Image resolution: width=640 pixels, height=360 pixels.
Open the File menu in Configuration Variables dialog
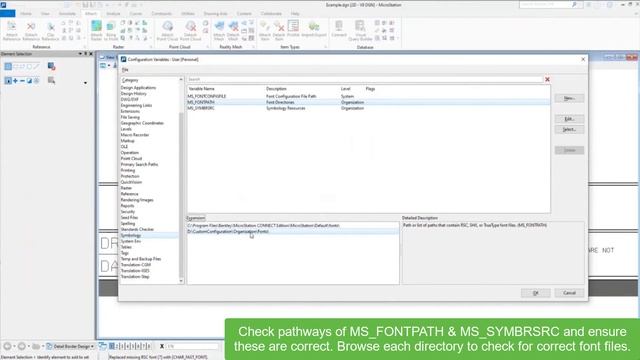click(125, 70)
